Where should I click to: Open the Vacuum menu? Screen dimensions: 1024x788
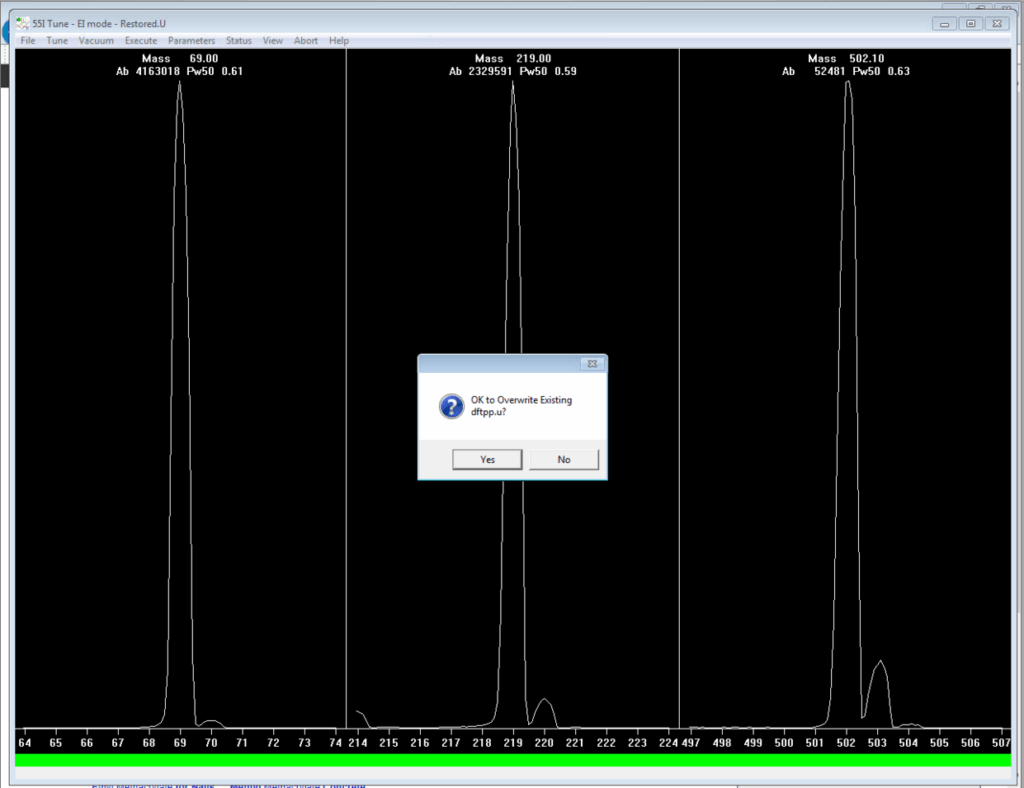pos(95,40)
